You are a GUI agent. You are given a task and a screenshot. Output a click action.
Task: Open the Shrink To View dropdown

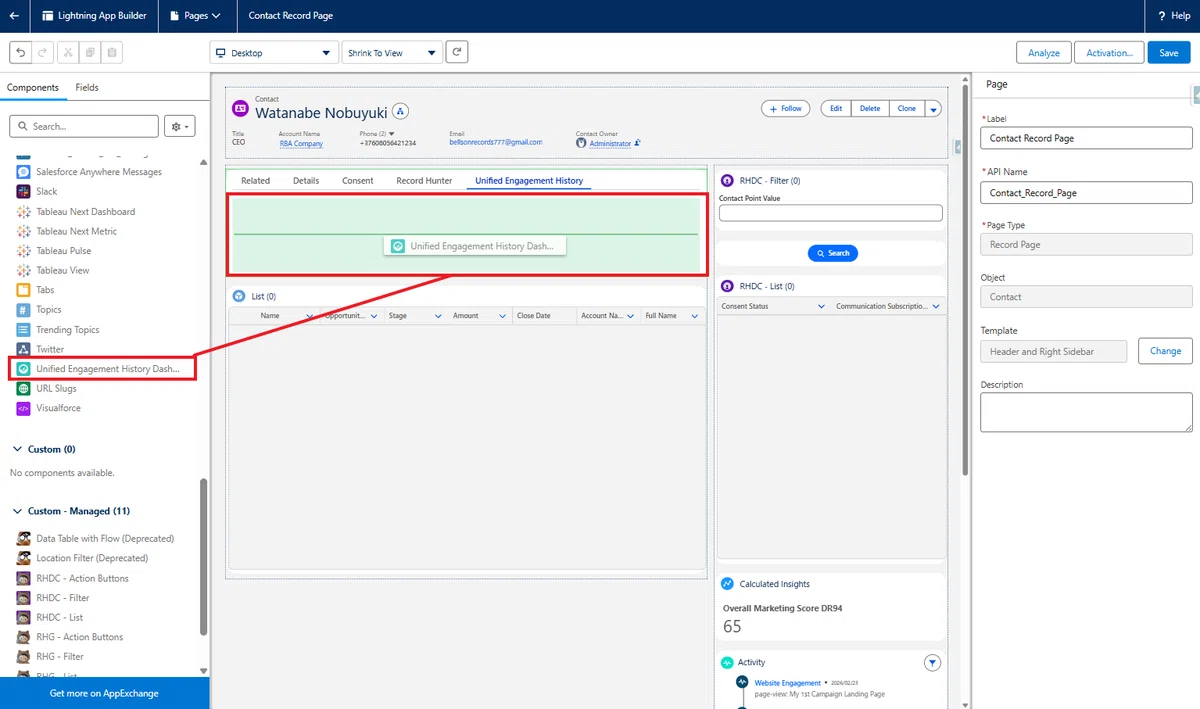pos(392,53)
